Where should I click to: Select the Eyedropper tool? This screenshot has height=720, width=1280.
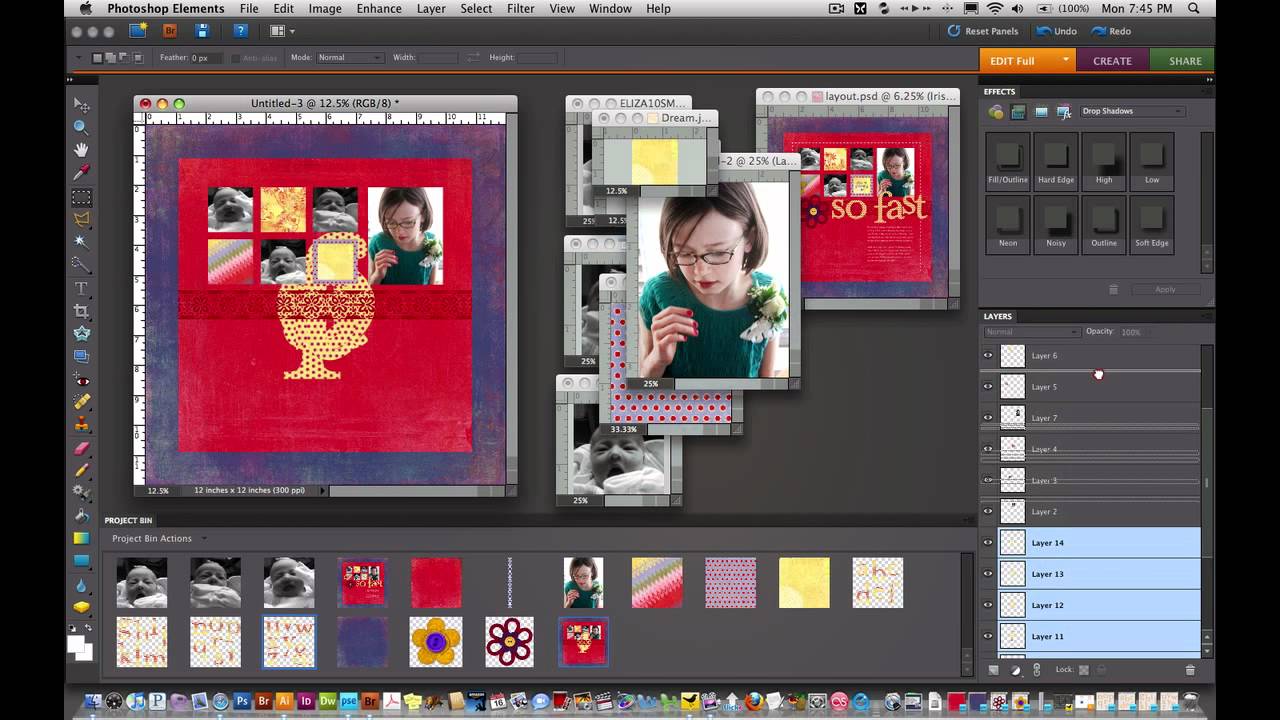82,173
